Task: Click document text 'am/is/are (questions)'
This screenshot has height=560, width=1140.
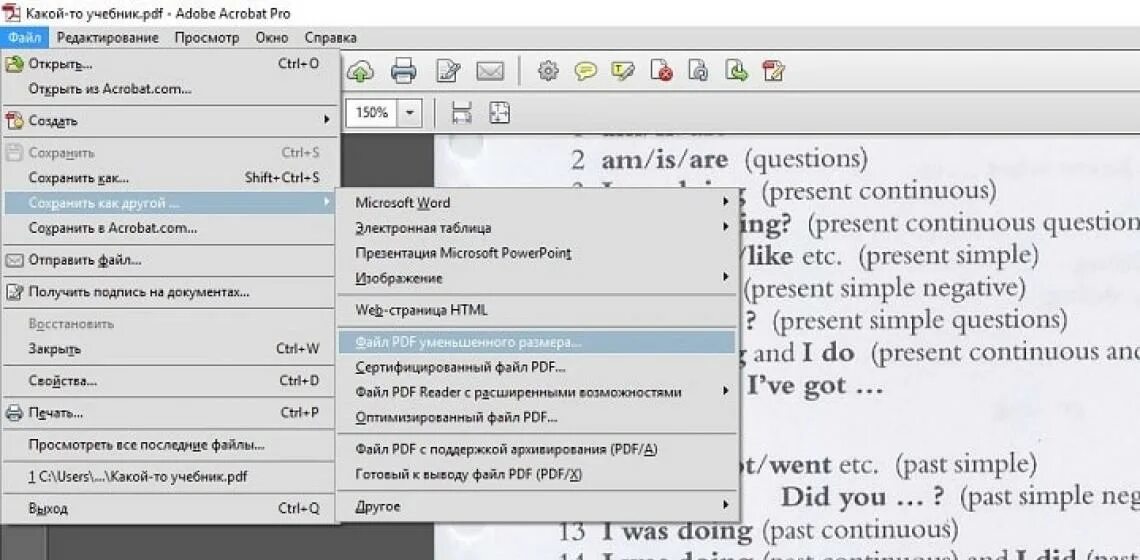Action: click(x=734, y=159)
